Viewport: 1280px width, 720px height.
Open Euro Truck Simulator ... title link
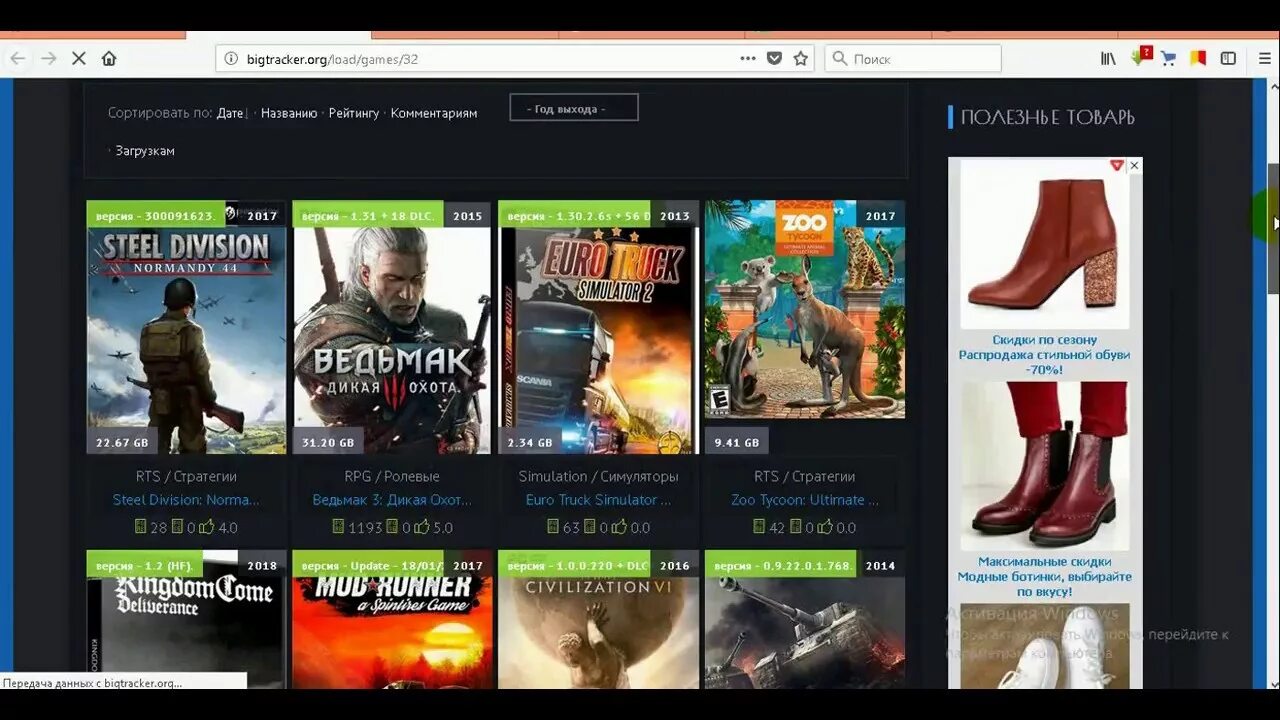click(x=598, y=500)
